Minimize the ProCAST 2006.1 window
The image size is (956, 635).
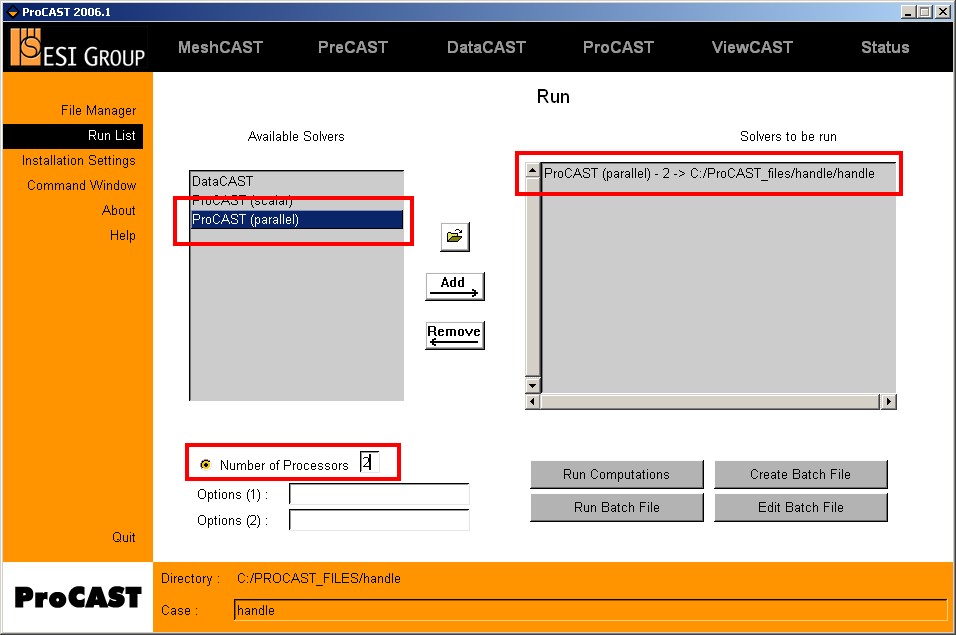point(908,12)
